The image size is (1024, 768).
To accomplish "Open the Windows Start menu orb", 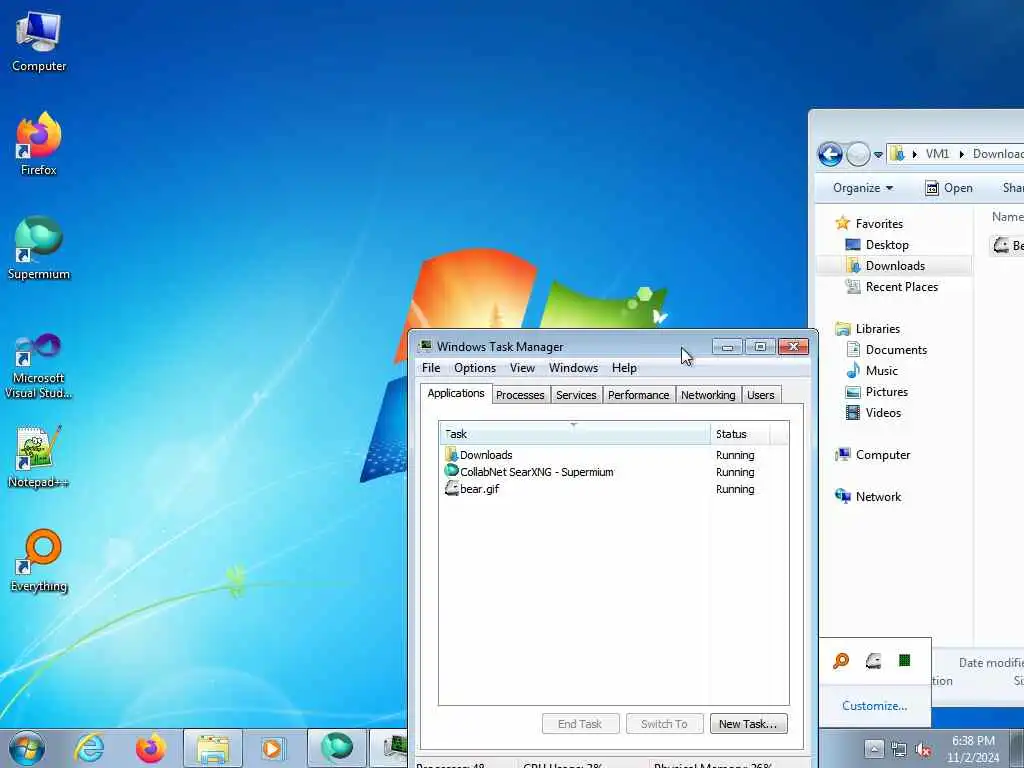I will click(27, 748).
